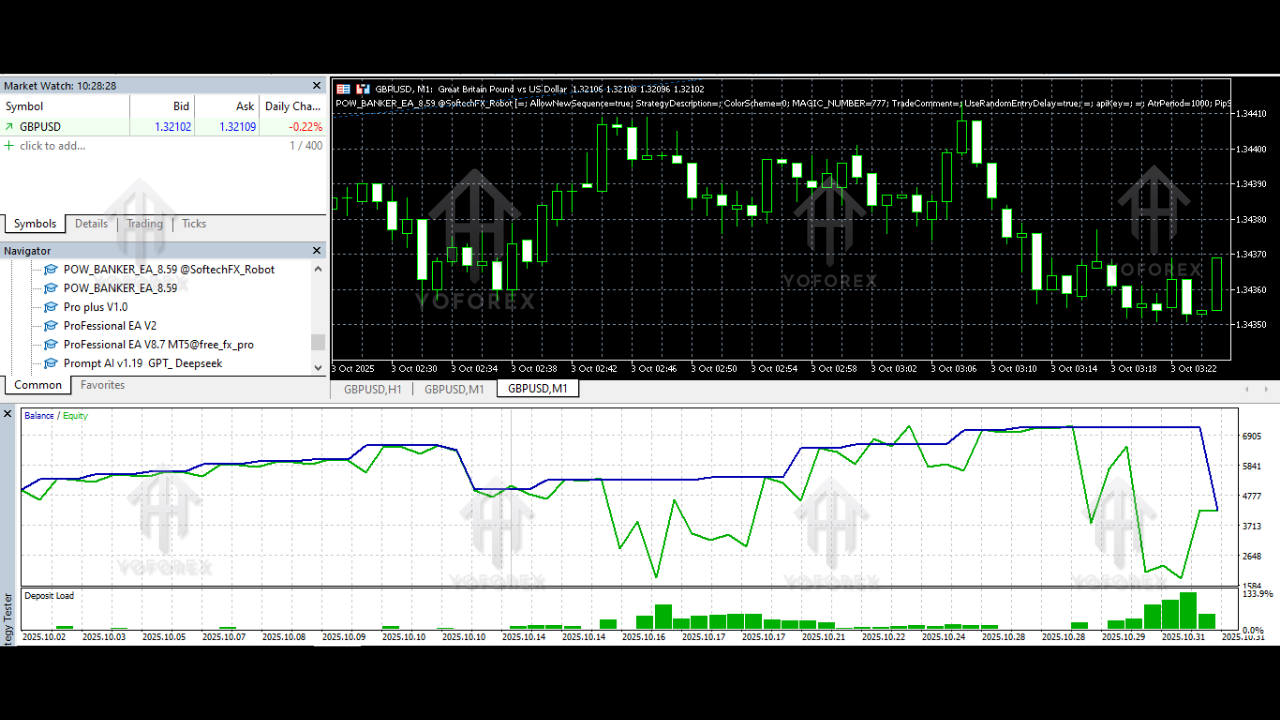Click the Navigator scrollbar down arrow
The height and width of the screenshot is (720, 1280).
(x=317, y=367)
